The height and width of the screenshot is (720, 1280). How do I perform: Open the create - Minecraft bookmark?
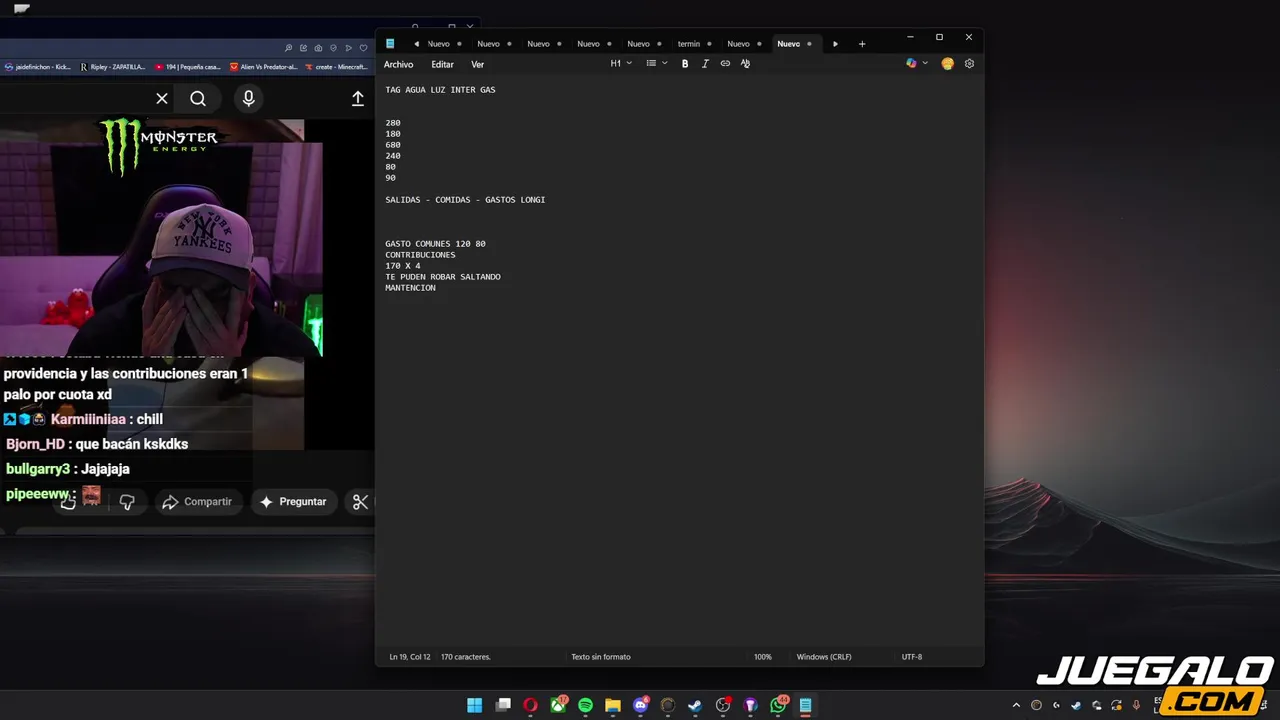[337, 67]
